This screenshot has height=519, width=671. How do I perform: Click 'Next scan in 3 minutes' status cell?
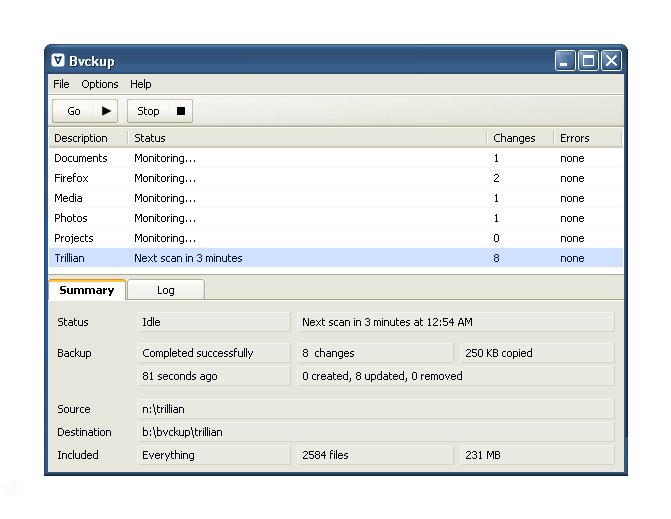pyautogui.click(x=188, y=258)
